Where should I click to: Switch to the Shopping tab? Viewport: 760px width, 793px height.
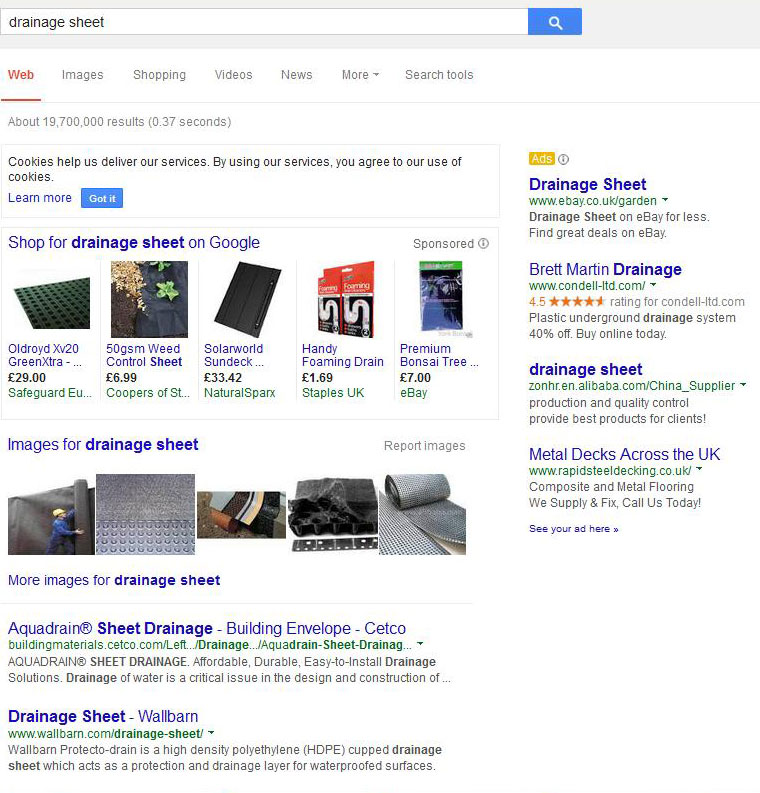click(x=159, y=75)
